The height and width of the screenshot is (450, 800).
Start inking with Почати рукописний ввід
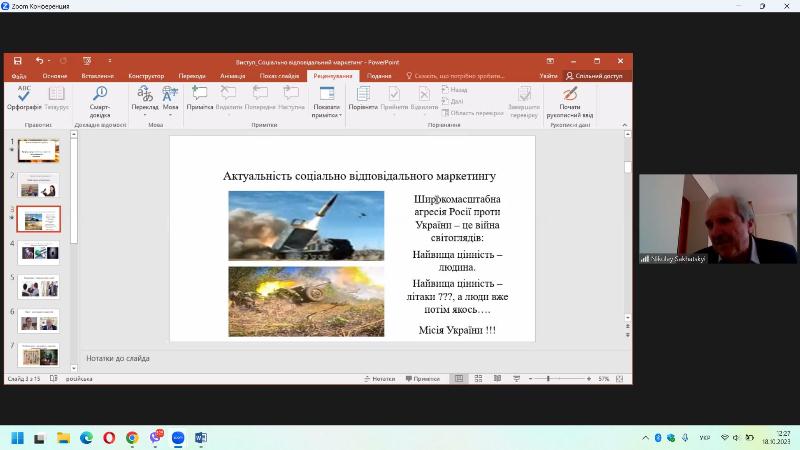(x=570, y=100)
